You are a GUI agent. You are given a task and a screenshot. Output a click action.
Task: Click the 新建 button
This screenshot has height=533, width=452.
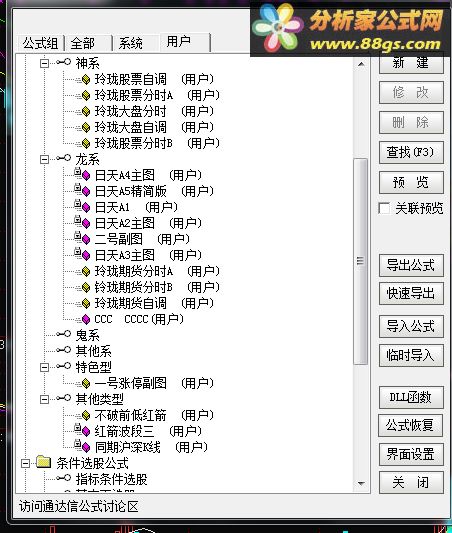click(x=411, y=63)
